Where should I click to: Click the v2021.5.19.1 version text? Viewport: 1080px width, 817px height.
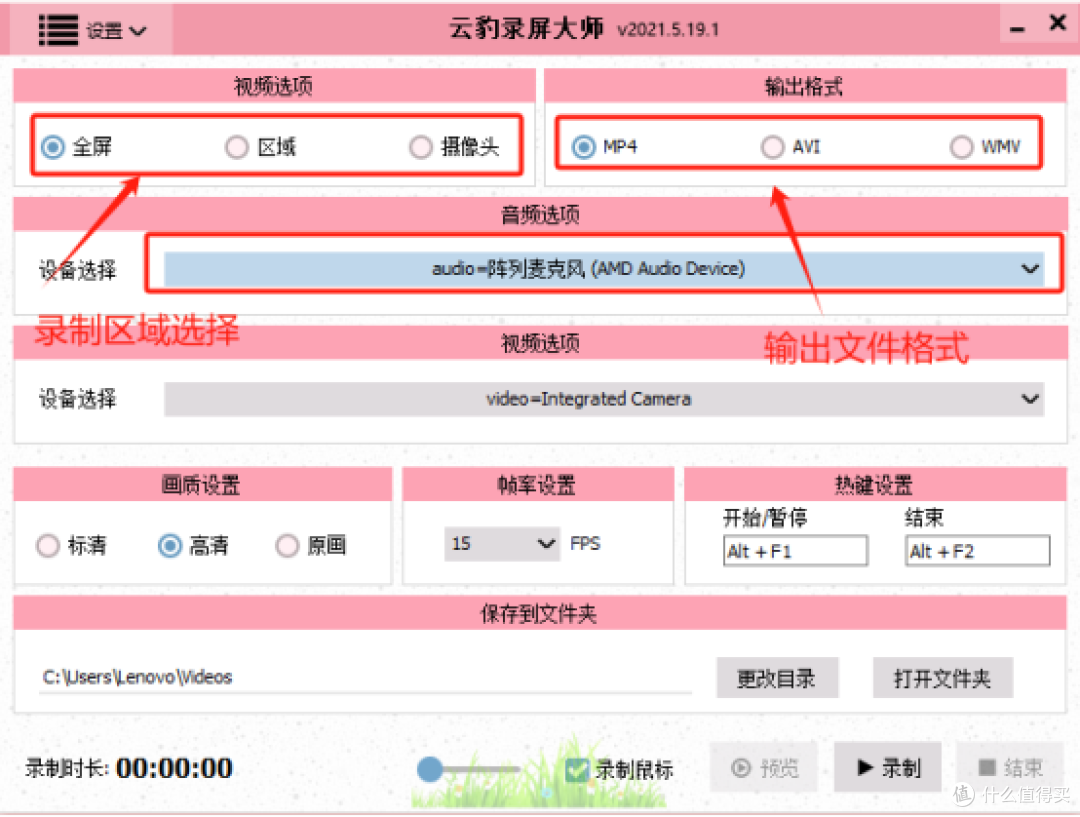pyautogui.click(x=668, y=30)
